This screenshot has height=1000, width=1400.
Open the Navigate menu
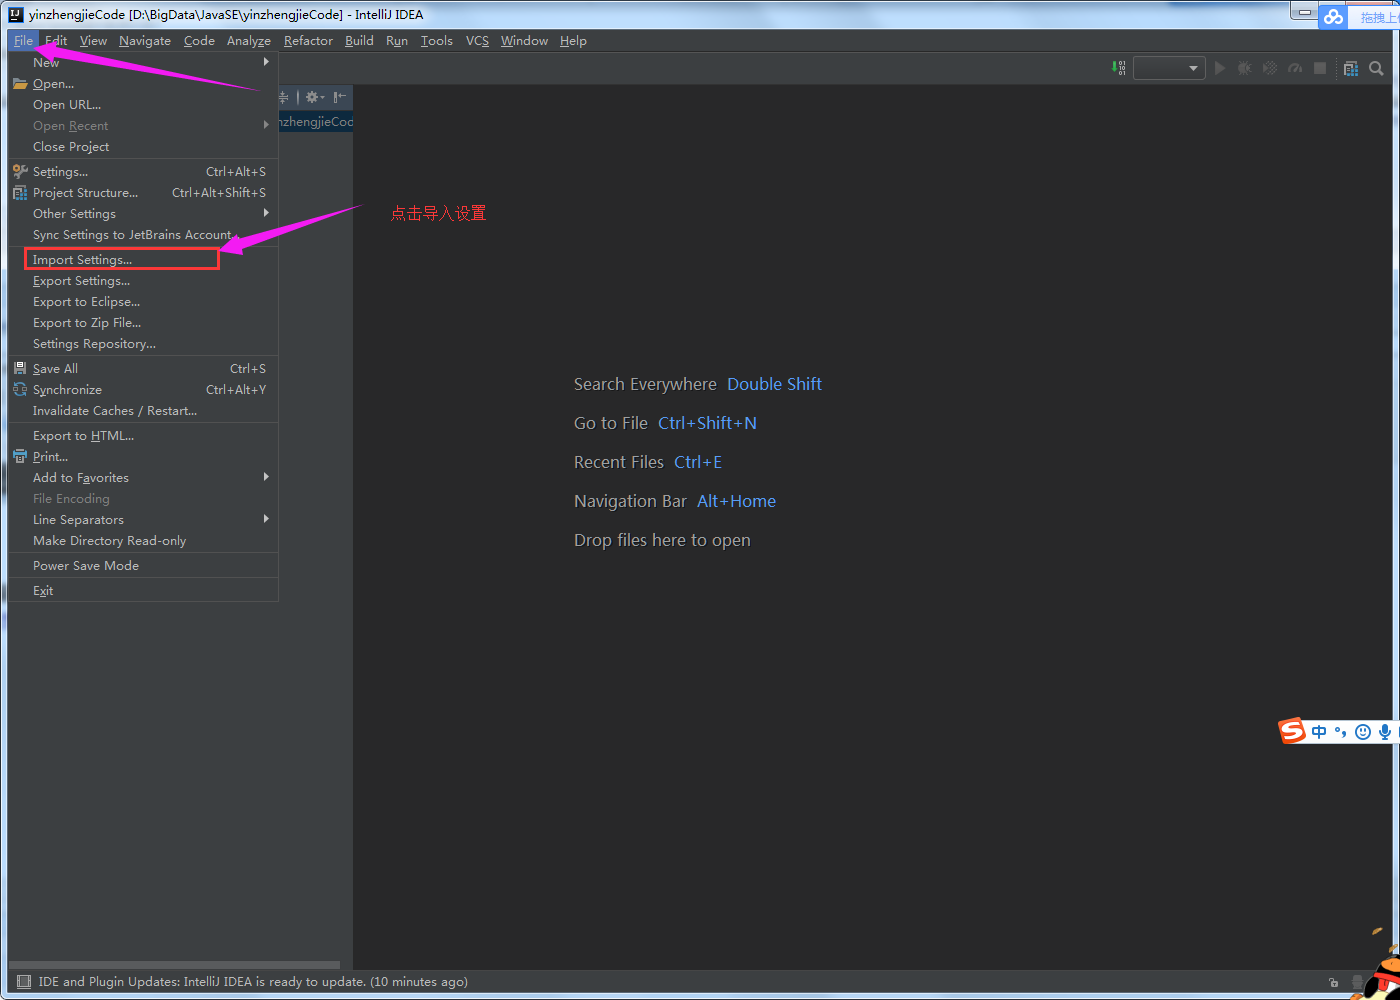[145, 41]
